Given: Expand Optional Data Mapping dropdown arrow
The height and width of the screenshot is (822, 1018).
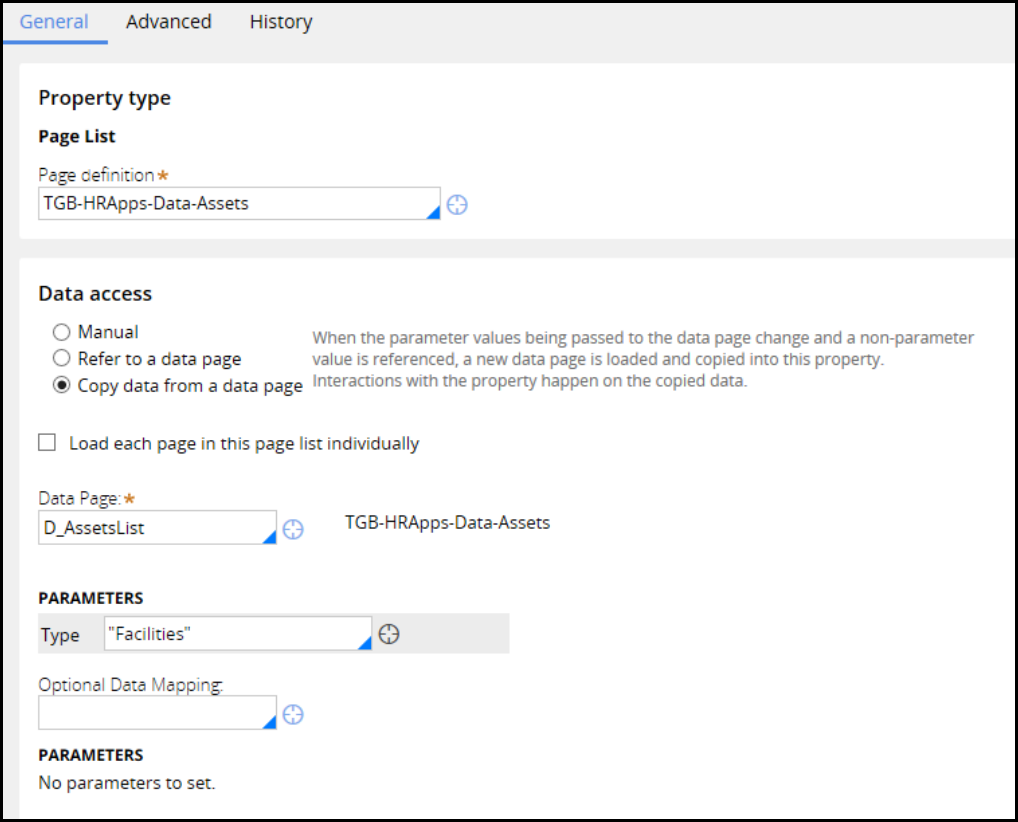Looking at the screenshot, I should 269,722.
